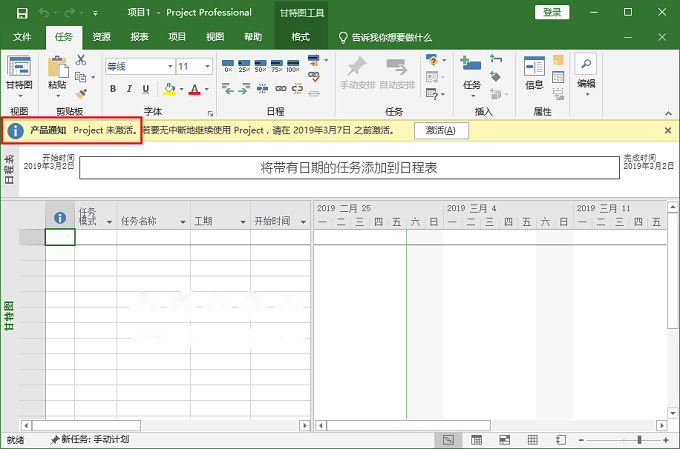The image size is (680, 449).
Task: Mark task as 25% complete
Action: (x=244, y=66)
